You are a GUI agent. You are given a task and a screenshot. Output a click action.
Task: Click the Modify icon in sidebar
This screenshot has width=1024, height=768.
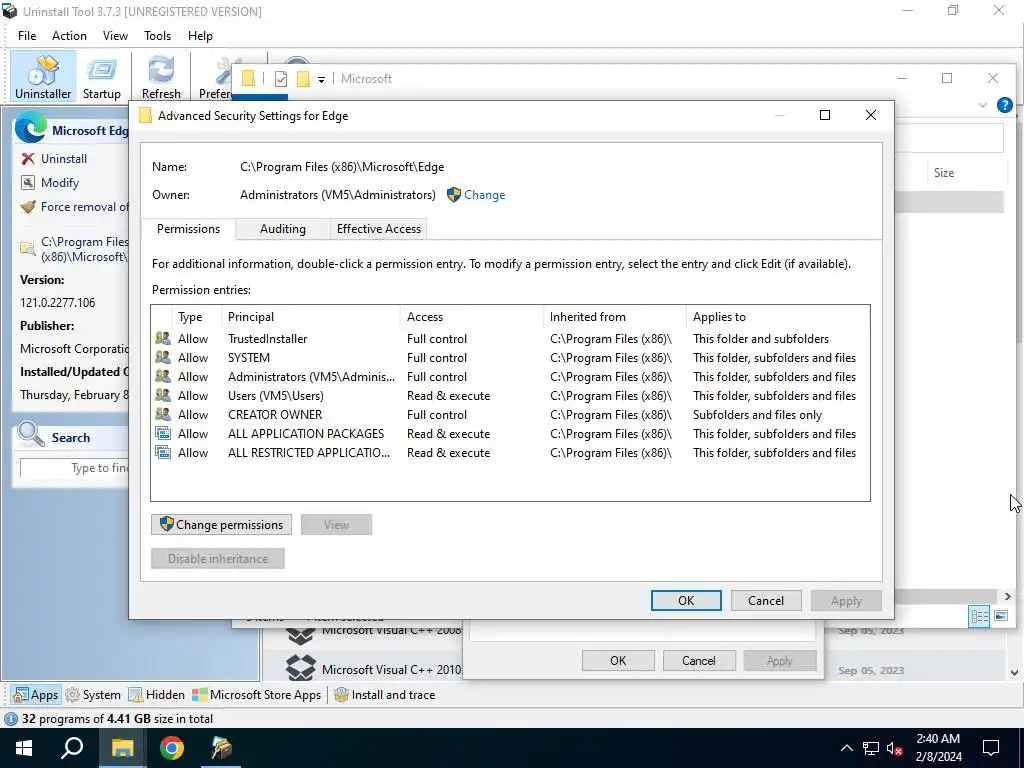(28, 183)
